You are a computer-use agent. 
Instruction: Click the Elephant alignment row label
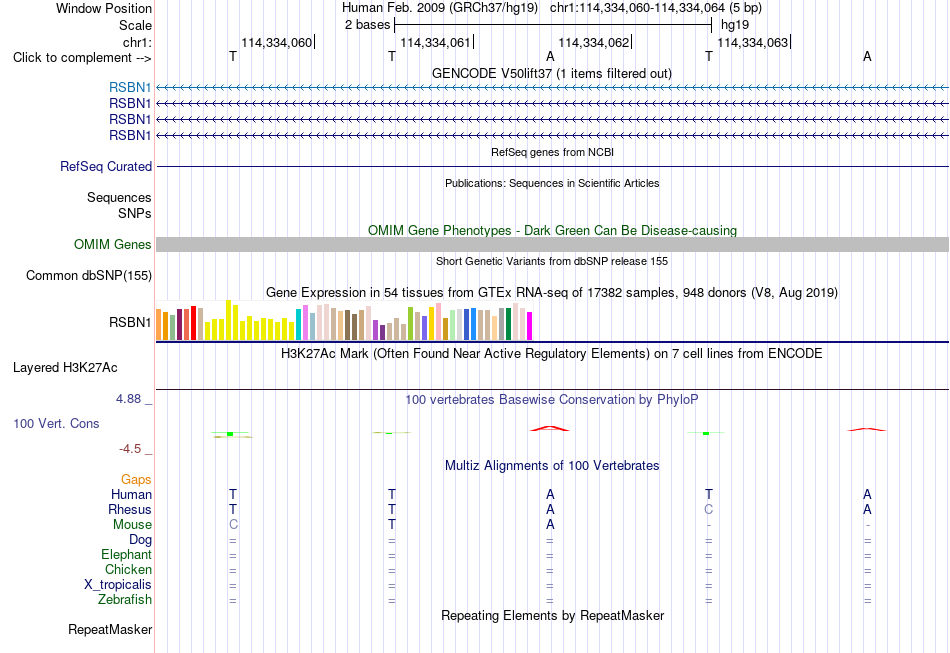127,555
